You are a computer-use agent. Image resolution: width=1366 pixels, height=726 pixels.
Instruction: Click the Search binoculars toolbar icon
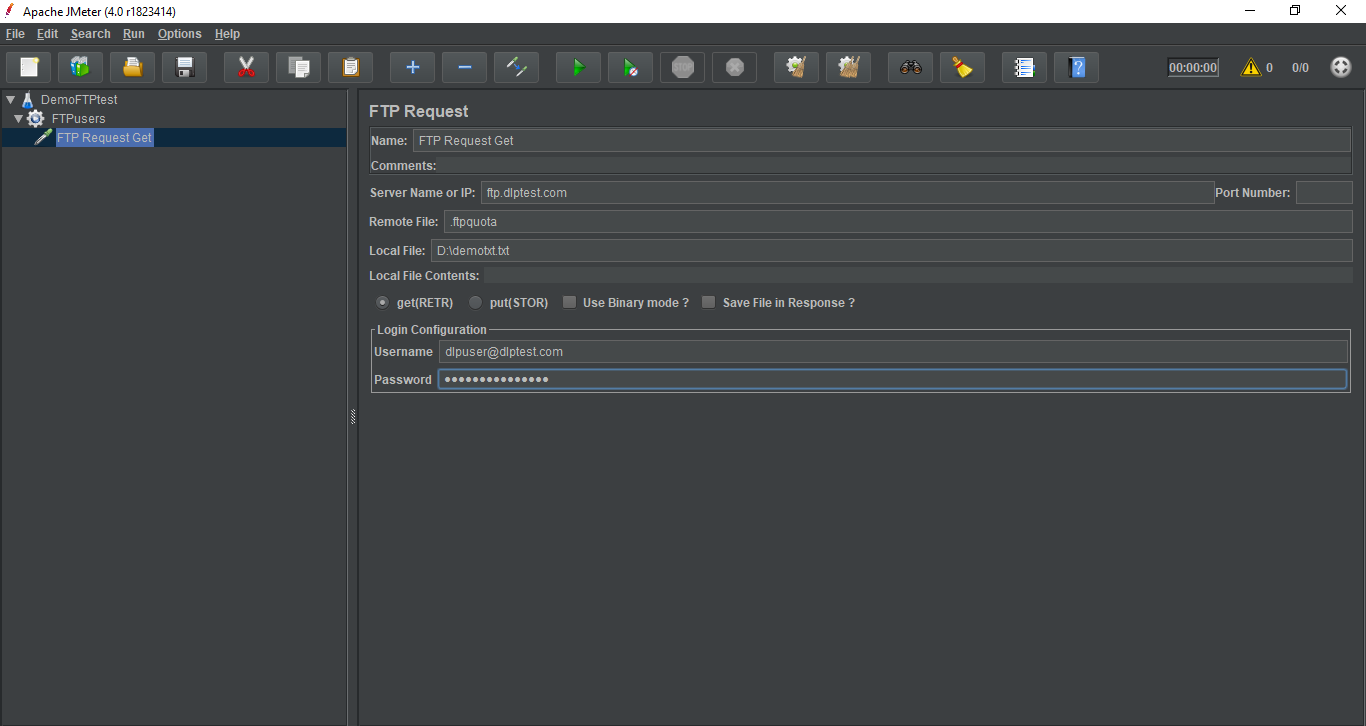pos(910,68)
